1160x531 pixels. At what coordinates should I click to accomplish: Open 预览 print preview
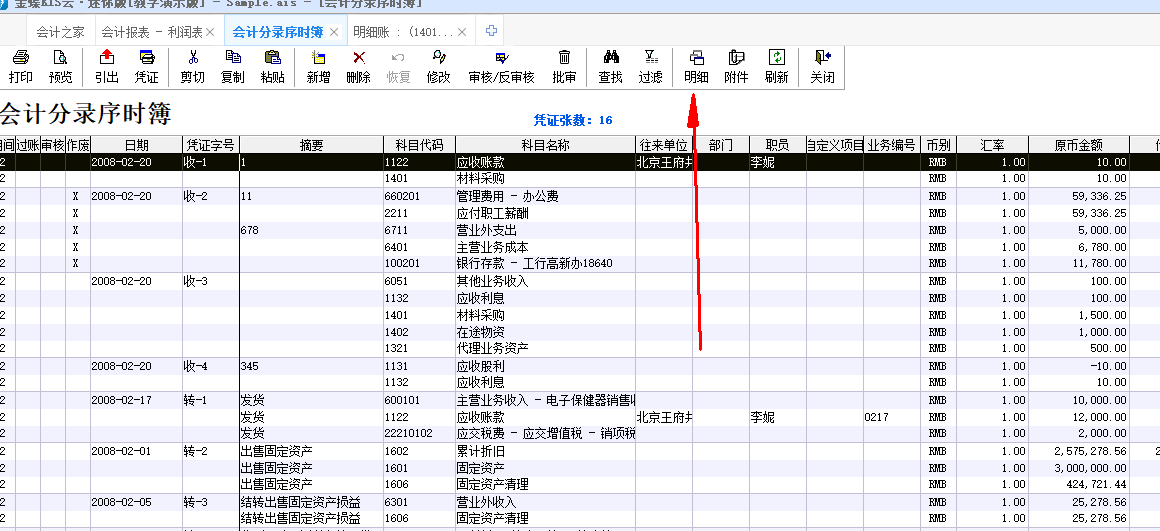pos(61,66)
